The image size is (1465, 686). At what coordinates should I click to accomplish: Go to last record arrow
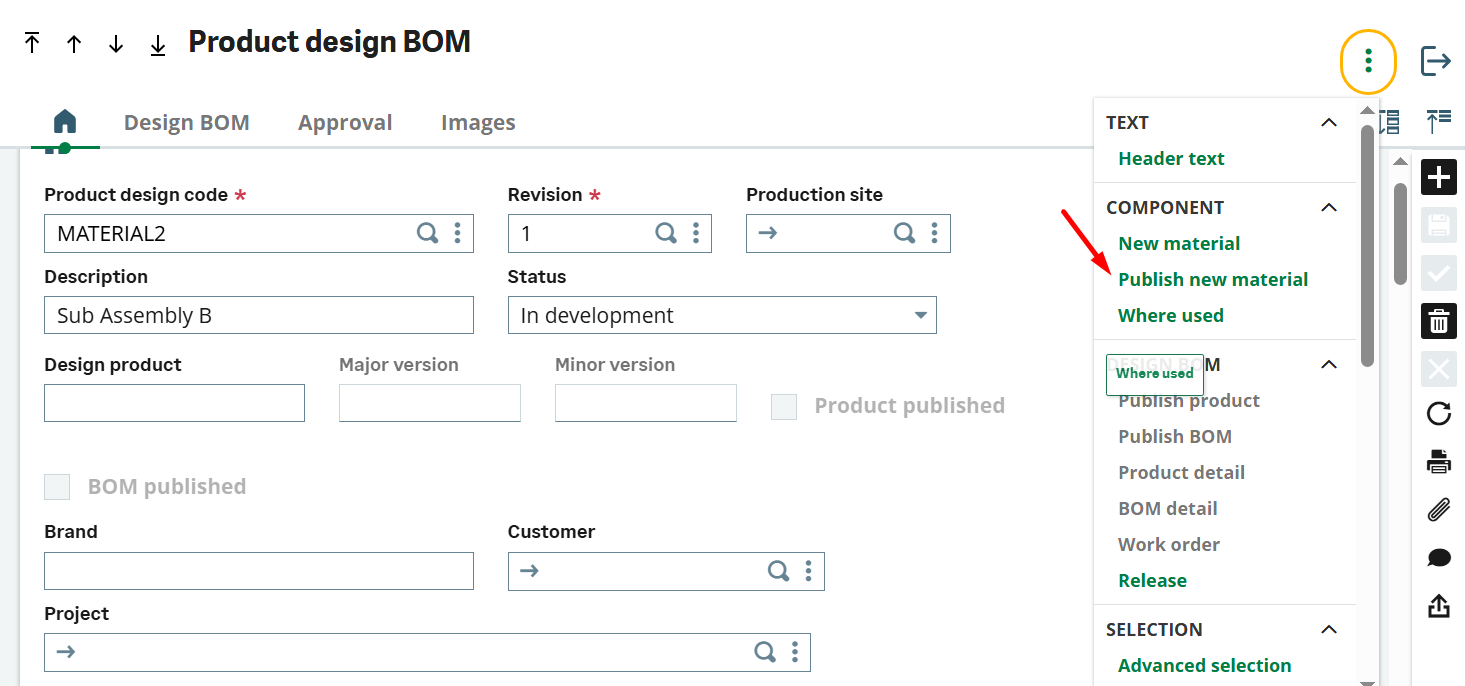pos(158,45)
